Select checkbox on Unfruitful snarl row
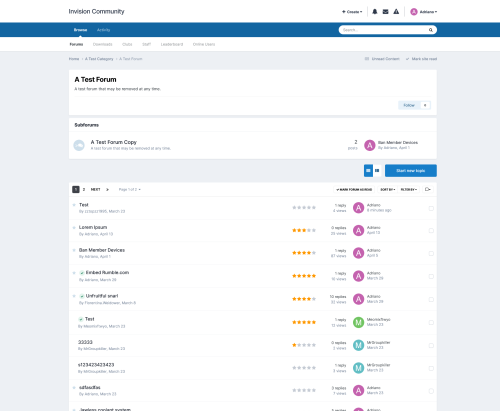Screen dimensions: 500x411 pyautogui.click(x=431, y=299)
